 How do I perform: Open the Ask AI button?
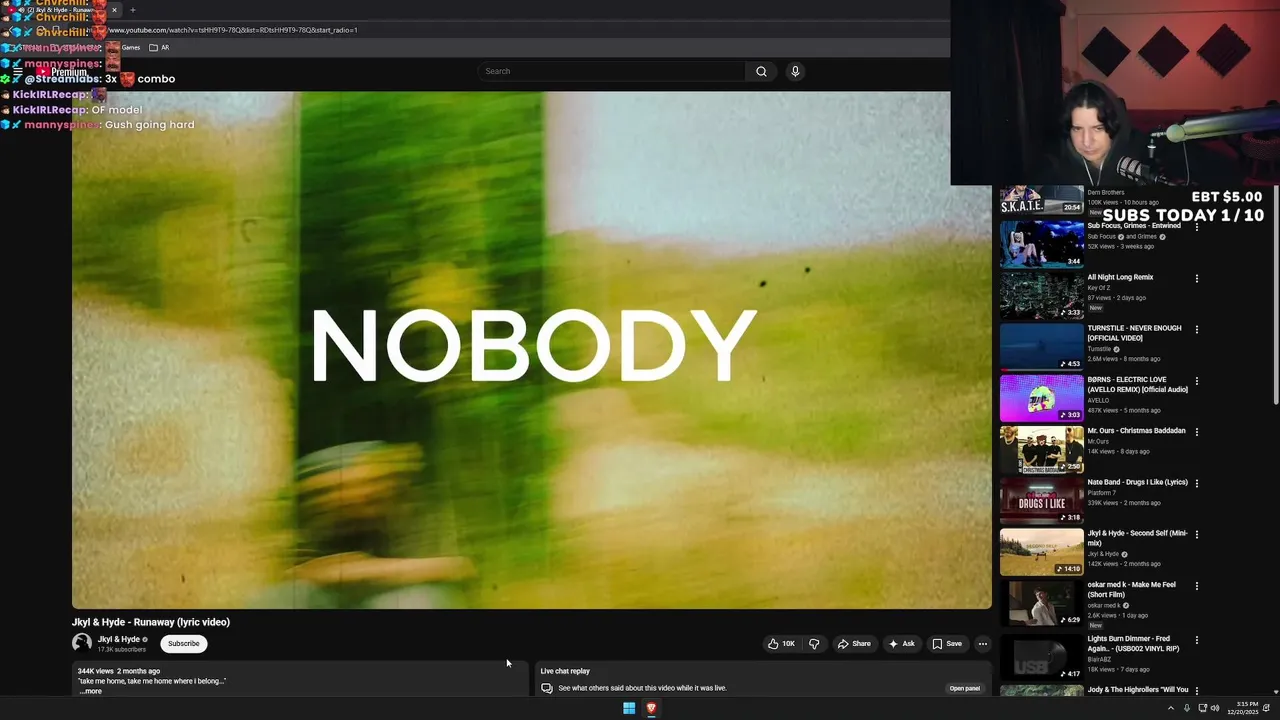901,644
